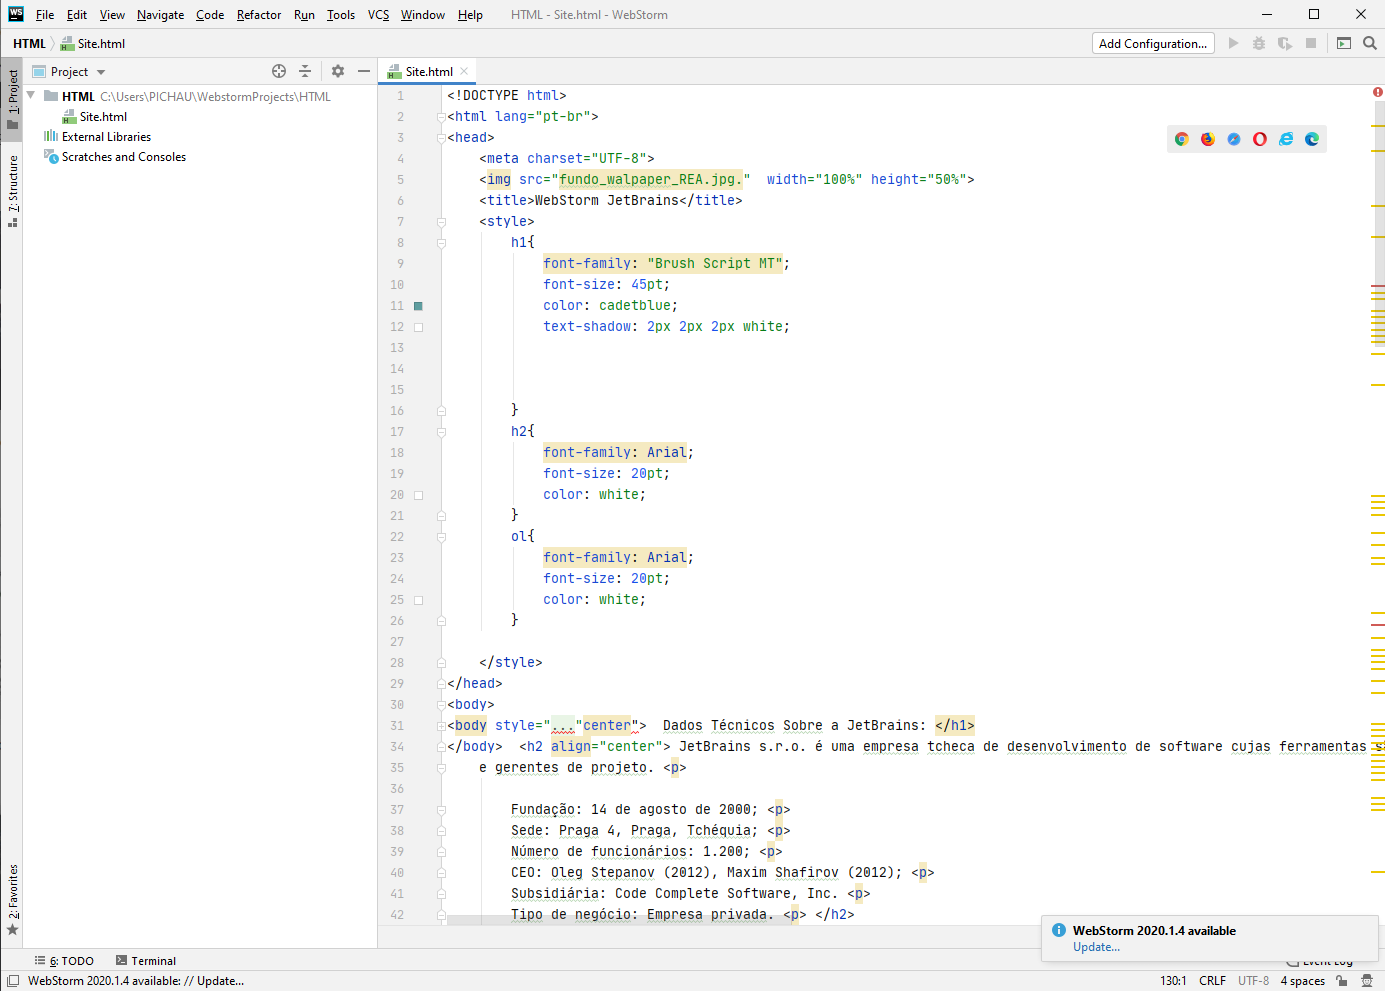The height and width of the screenshot is (991, 1385).
Task: Click the read-only lock icon in status bar
Action: click(x=1342, y=981)
